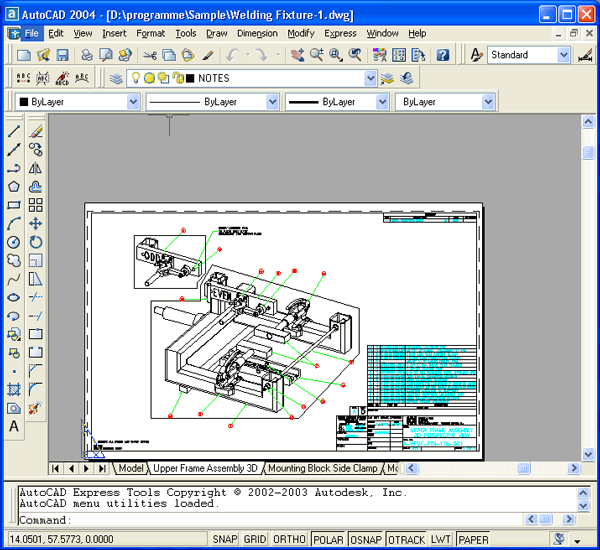Click the Help question mark icon
Image resolution: width=600 pixels, height=550 pixels.
tap(443, 56)
